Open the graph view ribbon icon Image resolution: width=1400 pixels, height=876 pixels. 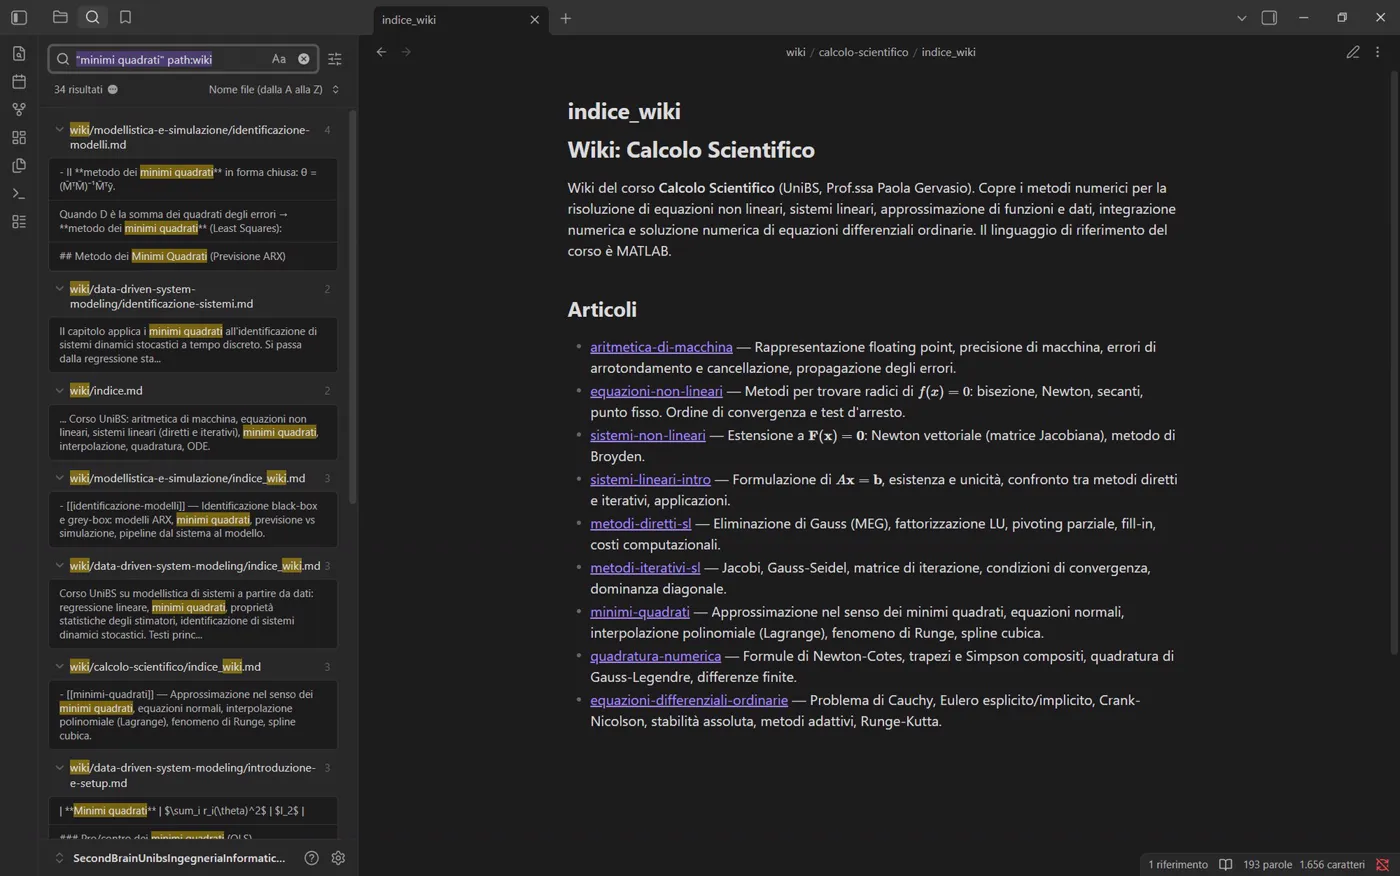(19, 109)
